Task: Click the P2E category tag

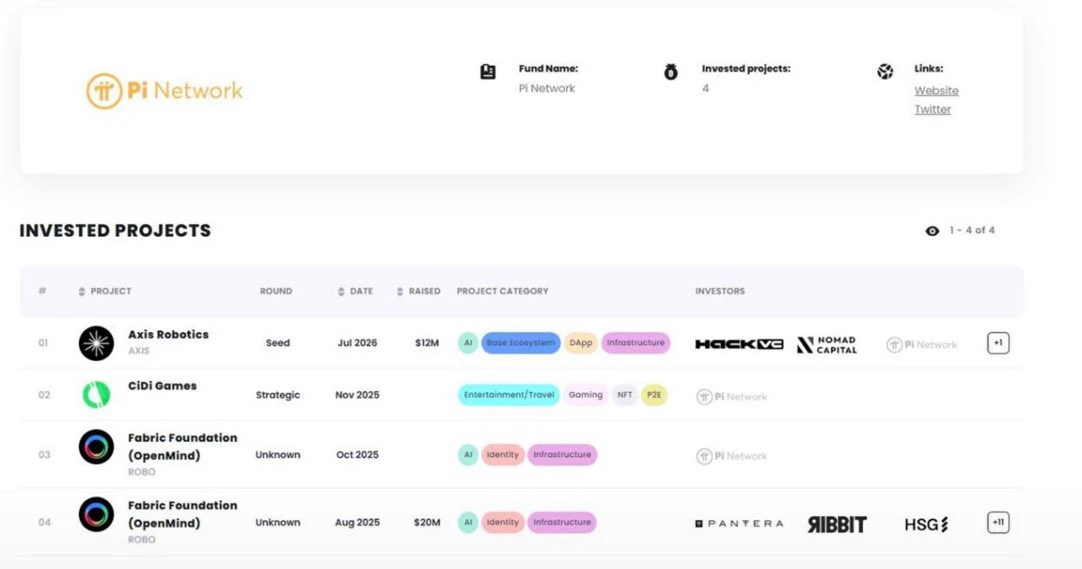Action: pos(653,395)
